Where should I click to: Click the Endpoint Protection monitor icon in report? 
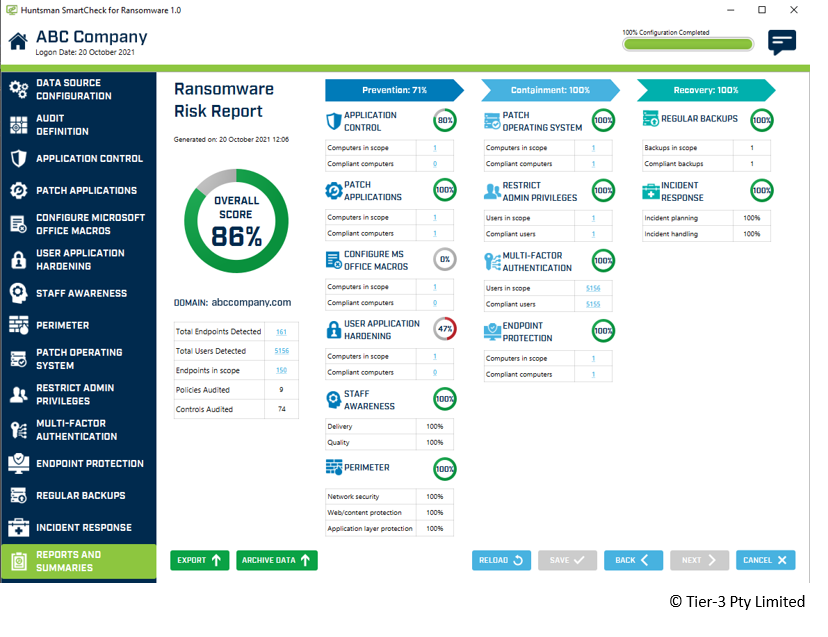492,332
